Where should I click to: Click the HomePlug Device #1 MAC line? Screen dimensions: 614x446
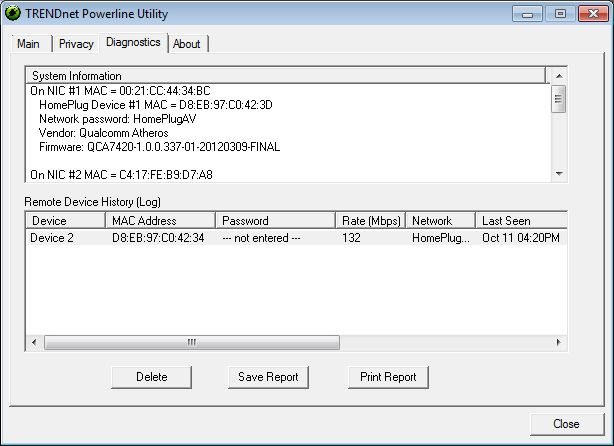click(x=156, y=105)
